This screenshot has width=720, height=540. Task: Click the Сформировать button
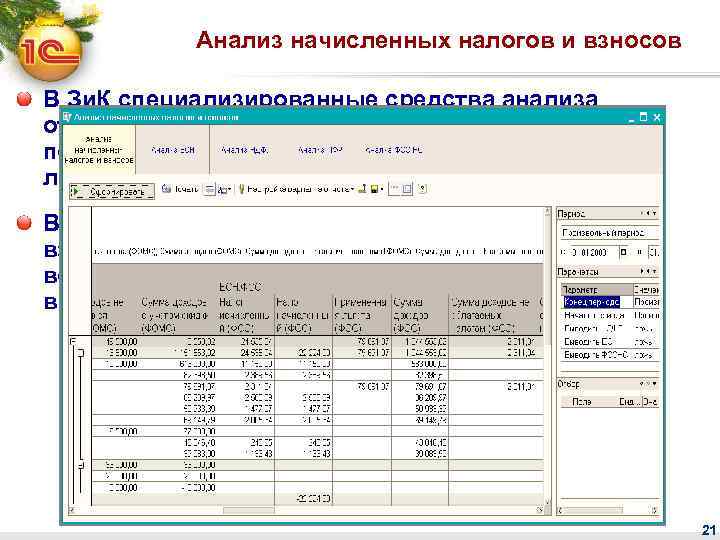[x=112, y=191]
